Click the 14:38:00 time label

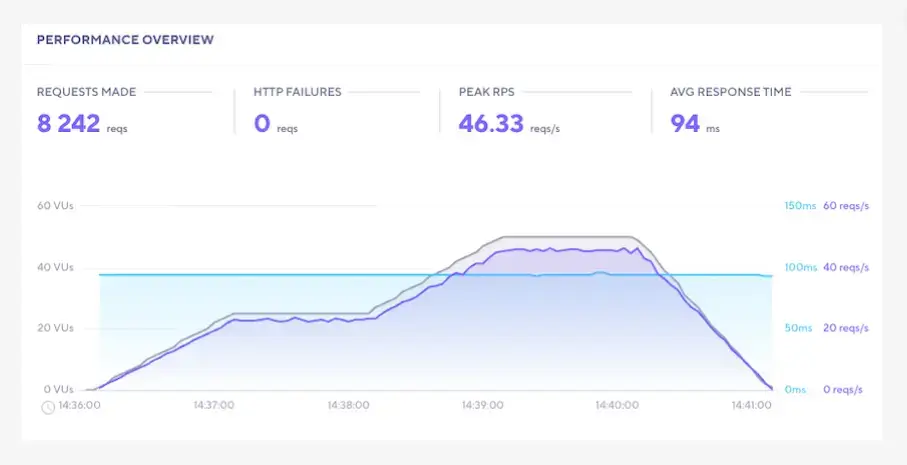coord(348,405)
